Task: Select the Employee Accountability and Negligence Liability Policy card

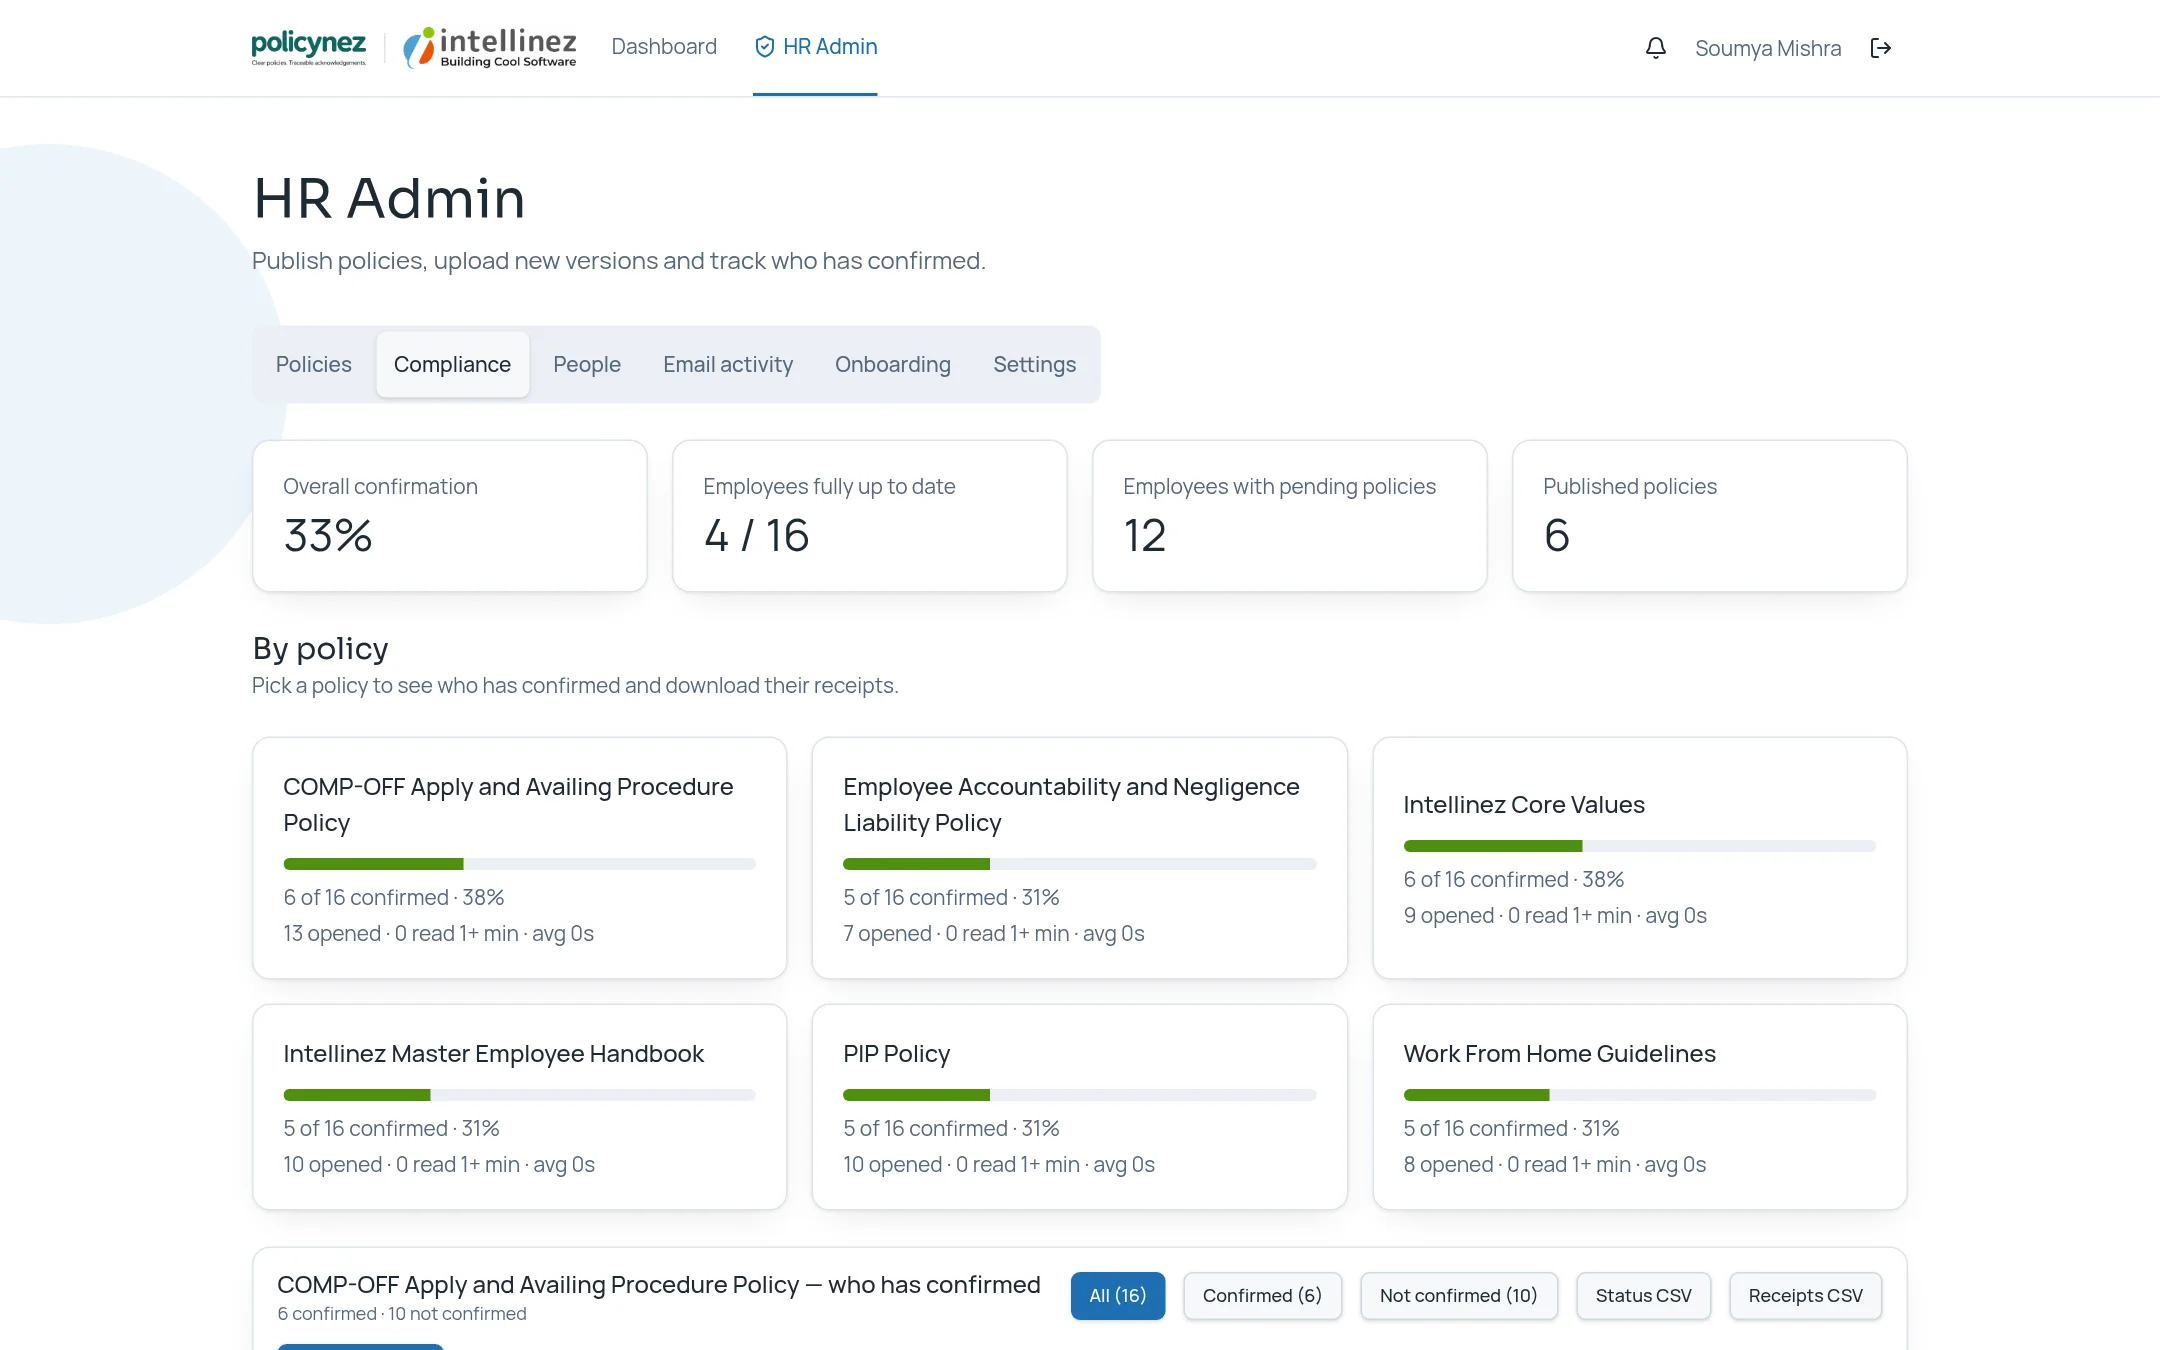Action: [1080, 858]
